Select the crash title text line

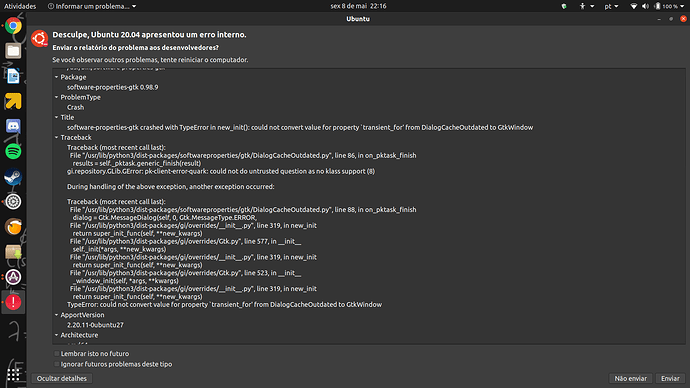300,128
